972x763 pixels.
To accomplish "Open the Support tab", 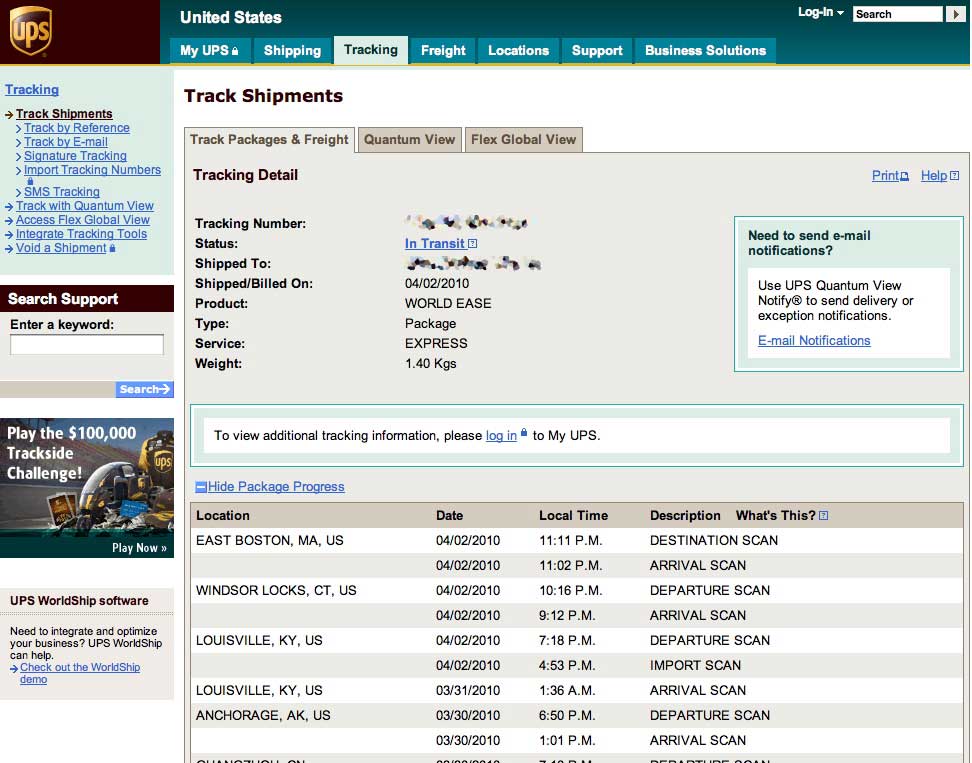I will click(x=597, y=50).
